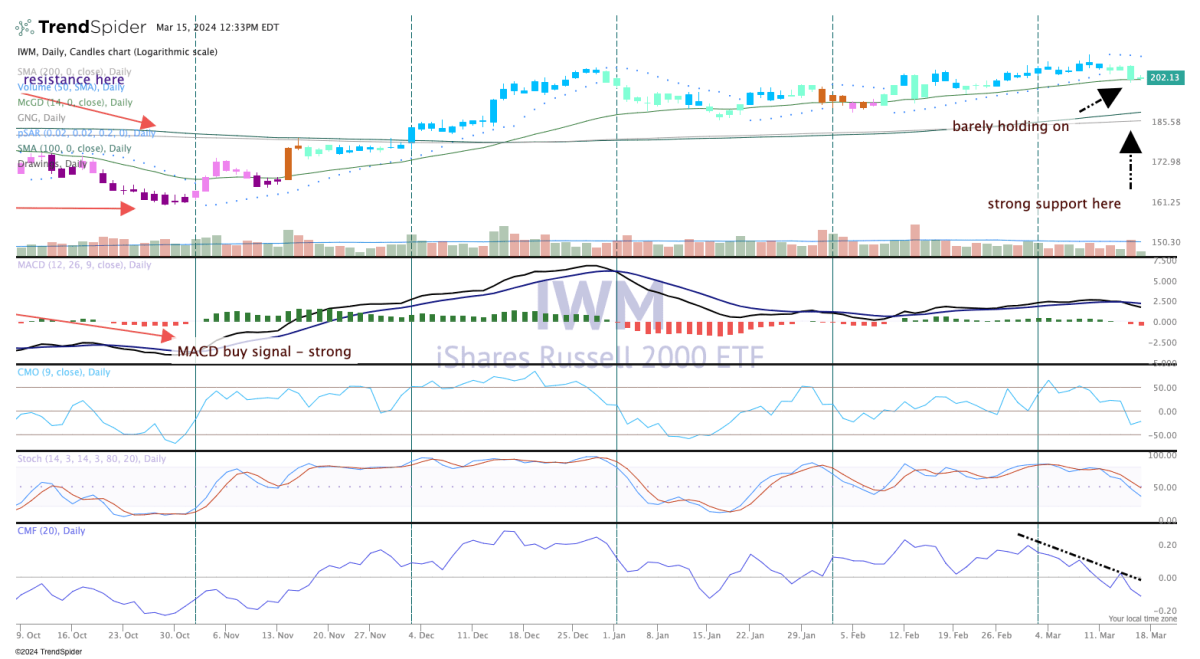Toggle the McGD (14, 0, close) indicator label

click(75, 102)
